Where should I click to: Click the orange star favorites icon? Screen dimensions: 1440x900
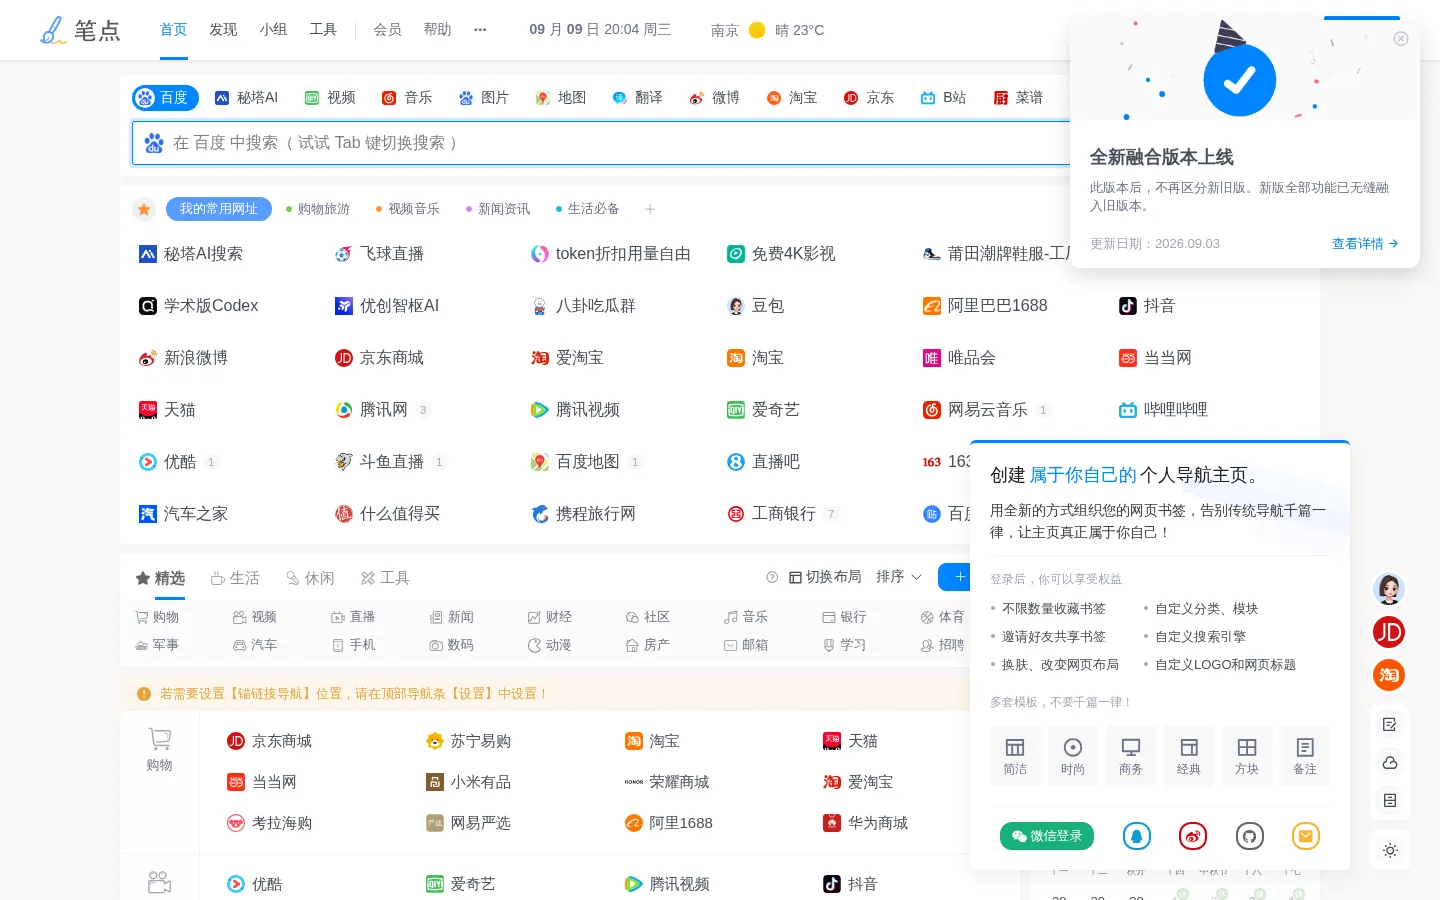pos(144,209)
